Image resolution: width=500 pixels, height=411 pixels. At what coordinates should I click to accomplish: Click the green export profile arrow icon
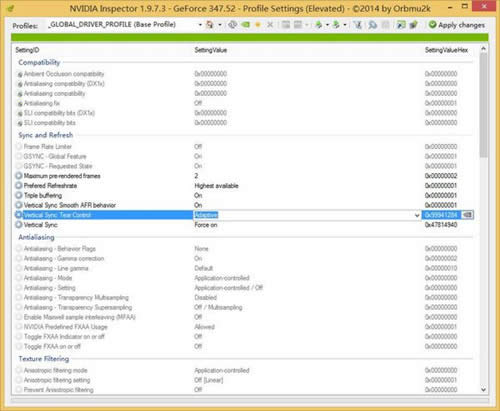(x=319, y=25)
